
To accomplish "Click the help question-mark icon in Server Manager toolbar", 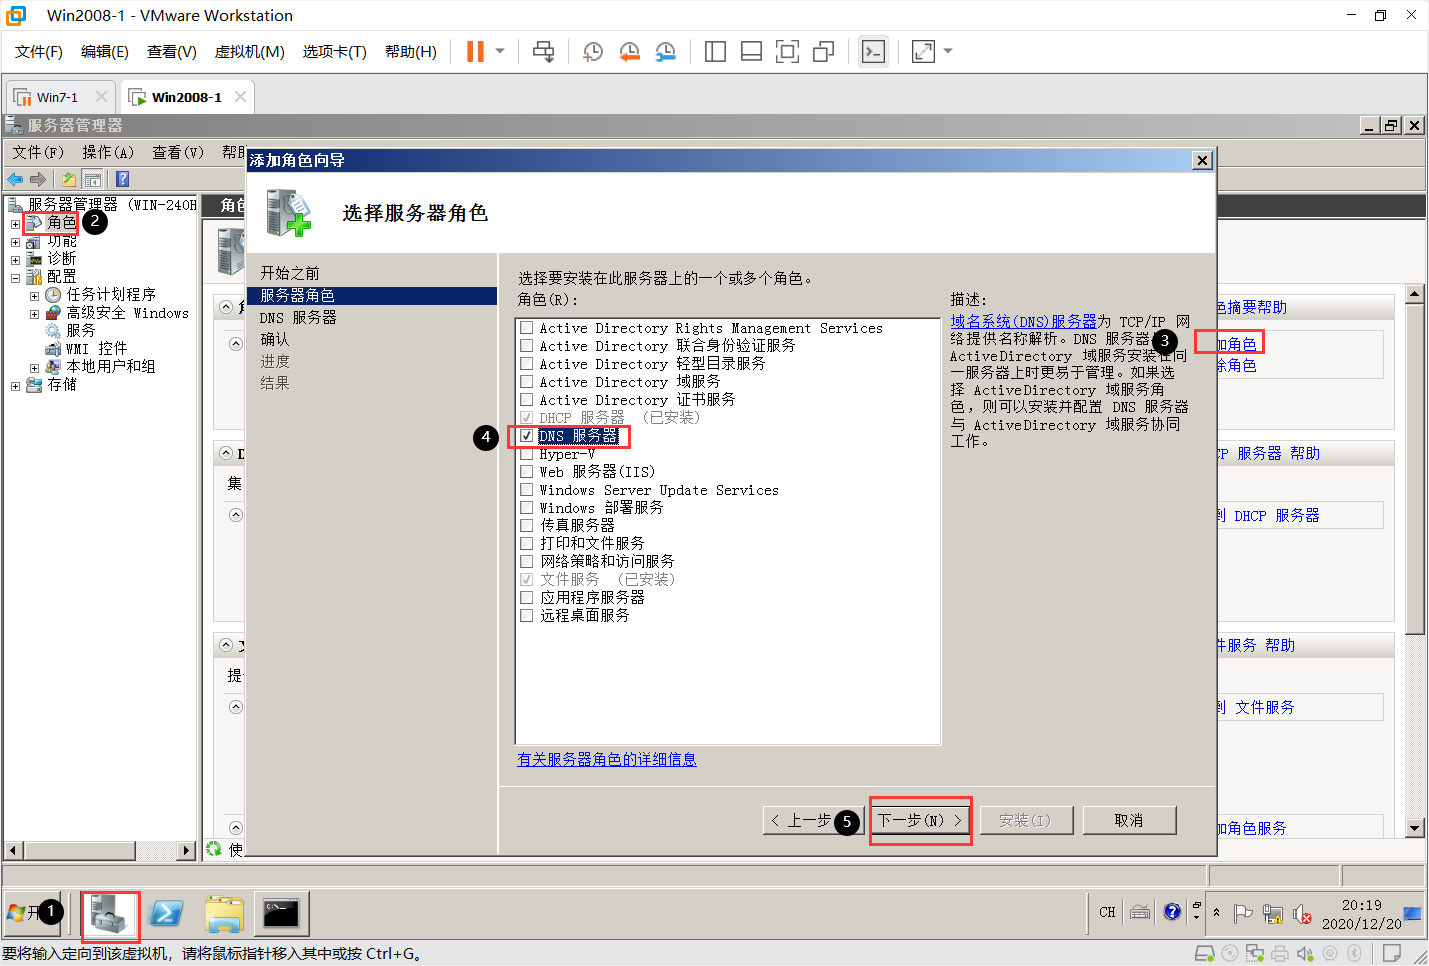I will 122,179.
